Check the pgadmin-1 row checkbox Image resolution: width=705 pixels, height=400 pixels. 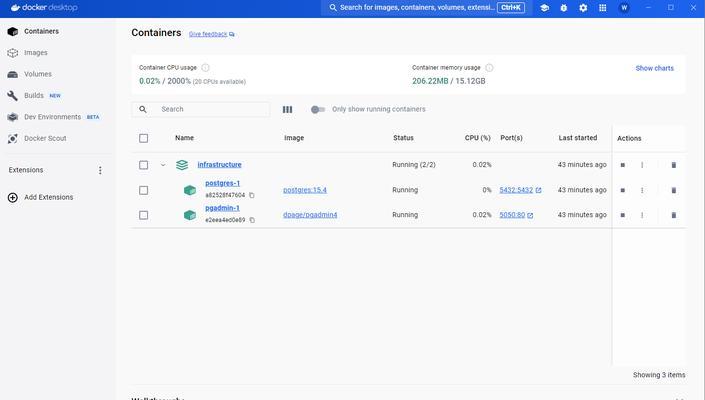pyautogui.click(x=143, y=215)
